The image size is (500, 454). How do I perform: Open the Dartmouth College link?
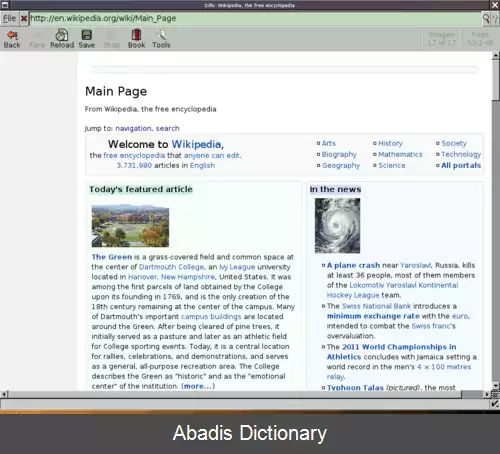click(x=171, y=267)
